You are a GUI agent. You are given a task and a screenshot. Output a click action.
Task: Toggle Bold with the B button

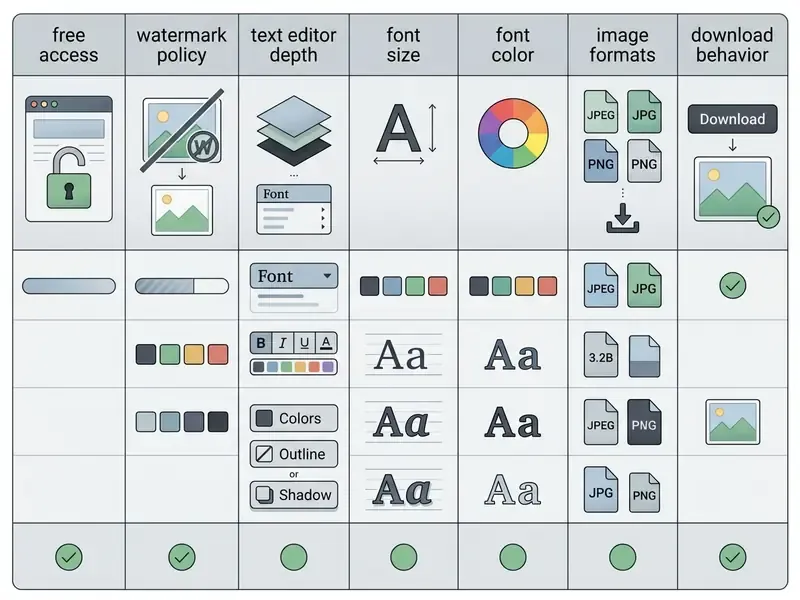[261, 343]
